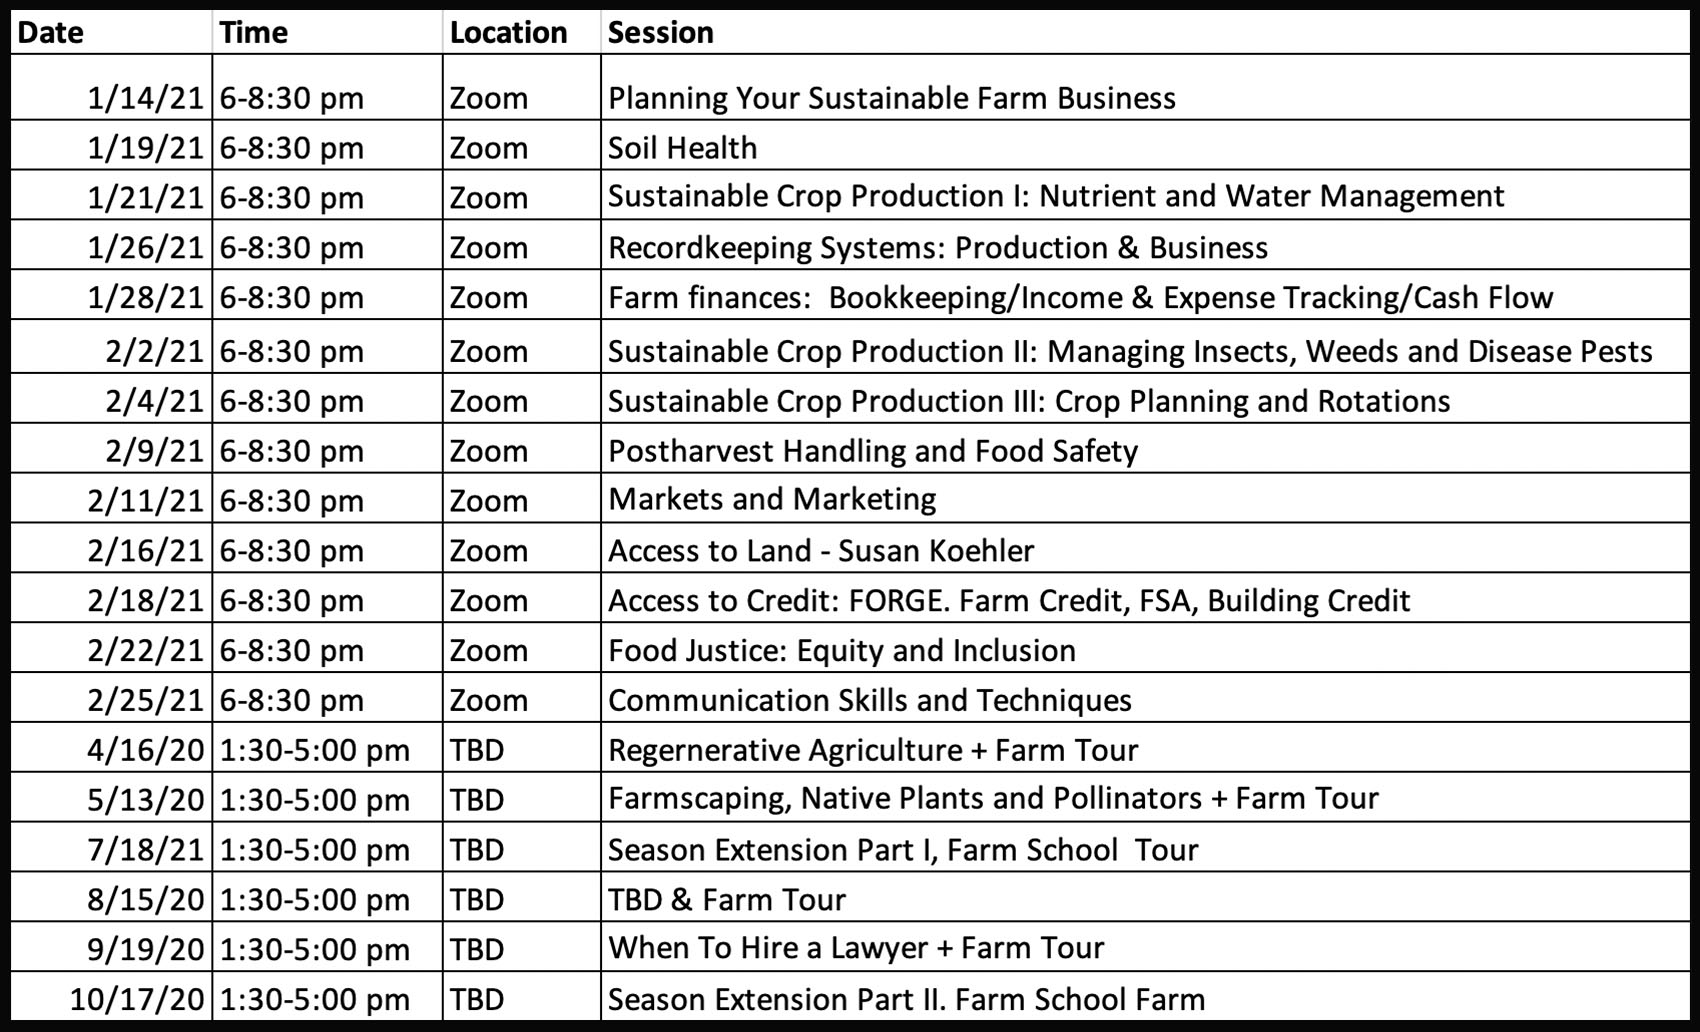Click the Time column header

point(254,32)
